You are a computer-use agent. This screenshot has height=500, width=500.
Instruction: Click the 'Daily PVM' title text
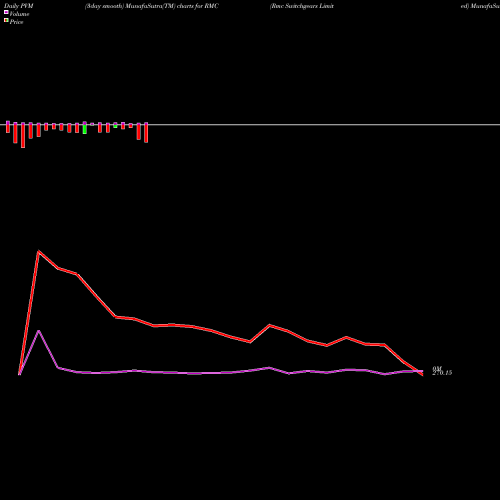pyautogui.click(x=19, y=6)
